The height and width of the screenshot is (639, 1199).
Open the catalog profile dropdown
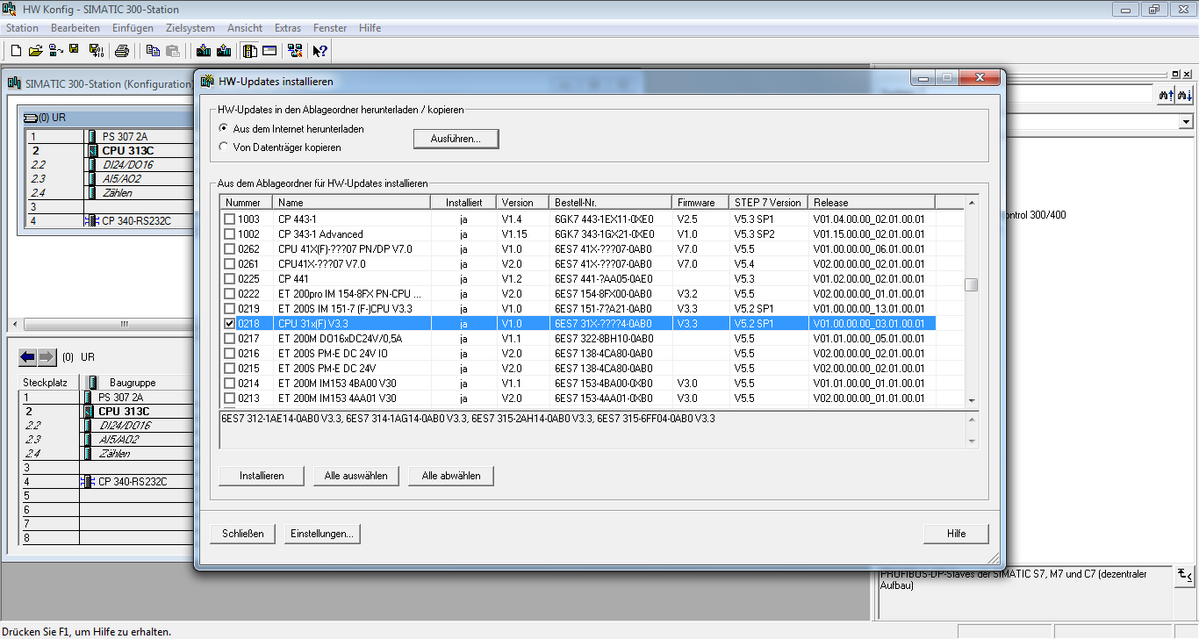tap(1186, 121)
